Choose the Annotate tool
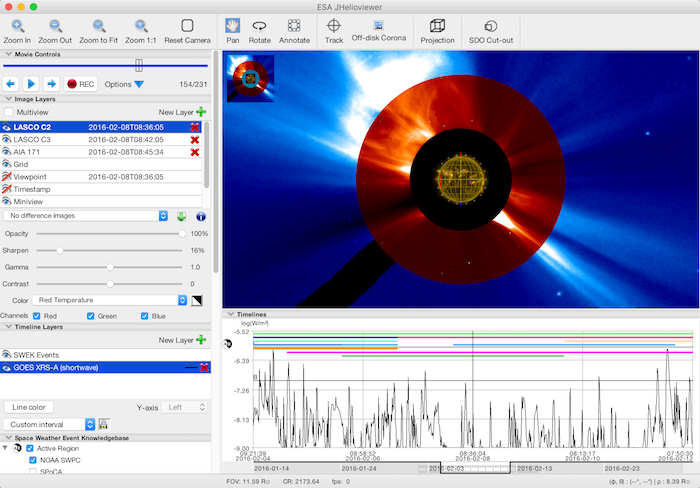This screenshot has width=700, height=488. (294, 25)
